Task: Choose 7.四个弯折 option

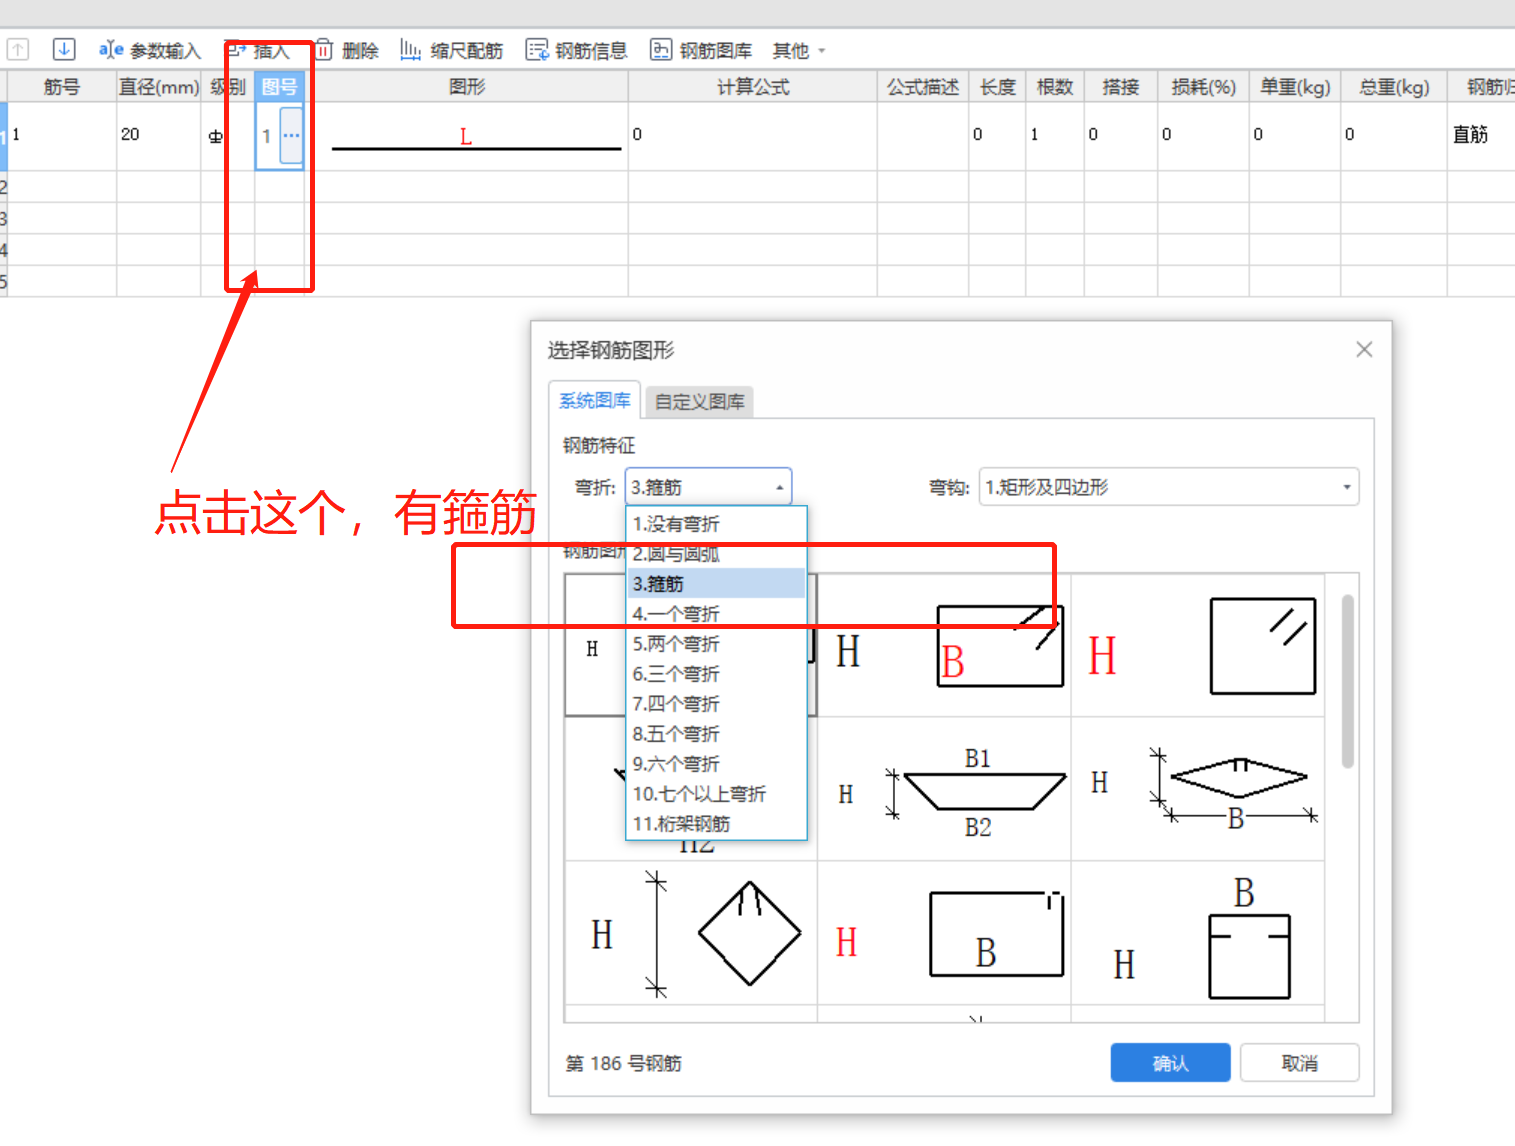Action: 716,704
